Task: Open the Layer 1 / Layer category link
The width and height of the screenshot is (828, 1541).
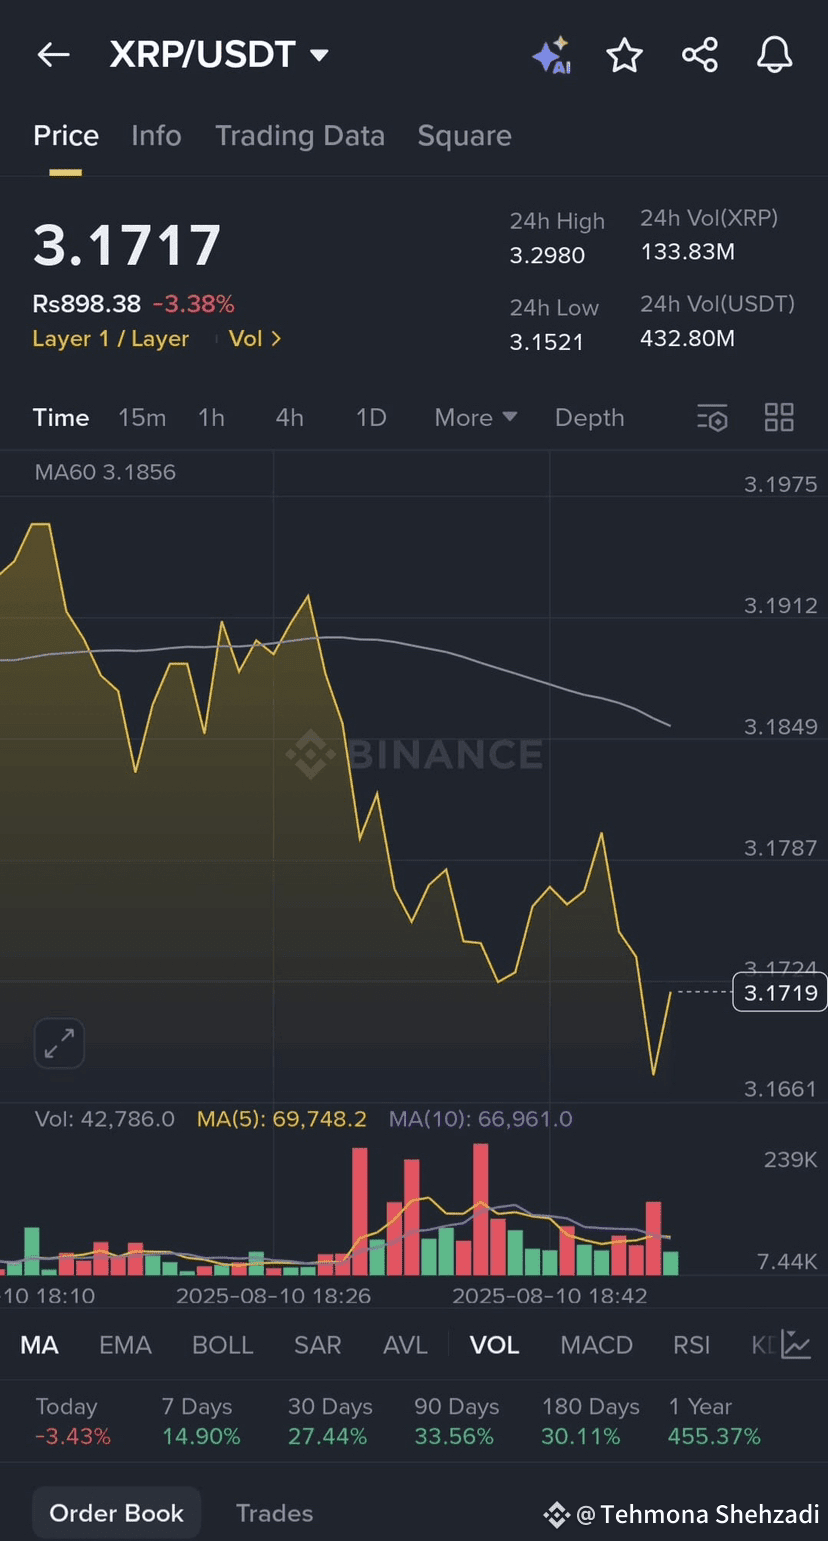Action: 110,339
